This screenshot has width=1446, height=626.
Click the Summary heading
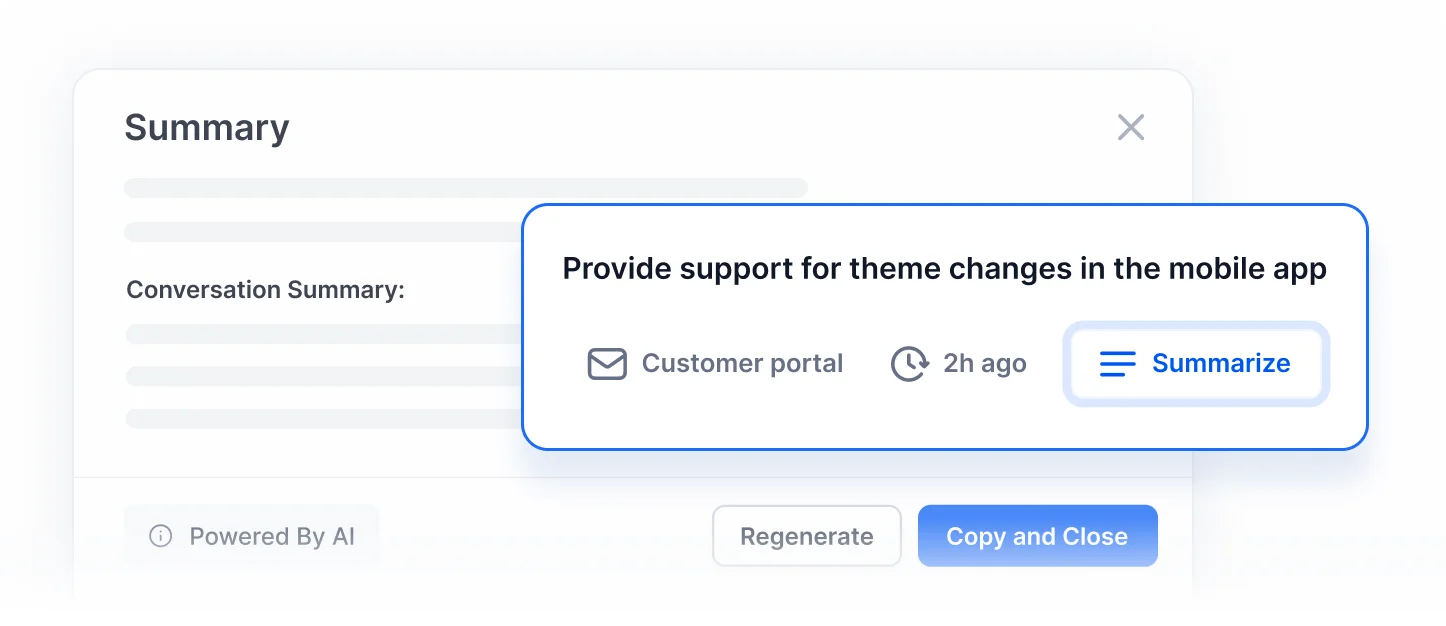207,128
